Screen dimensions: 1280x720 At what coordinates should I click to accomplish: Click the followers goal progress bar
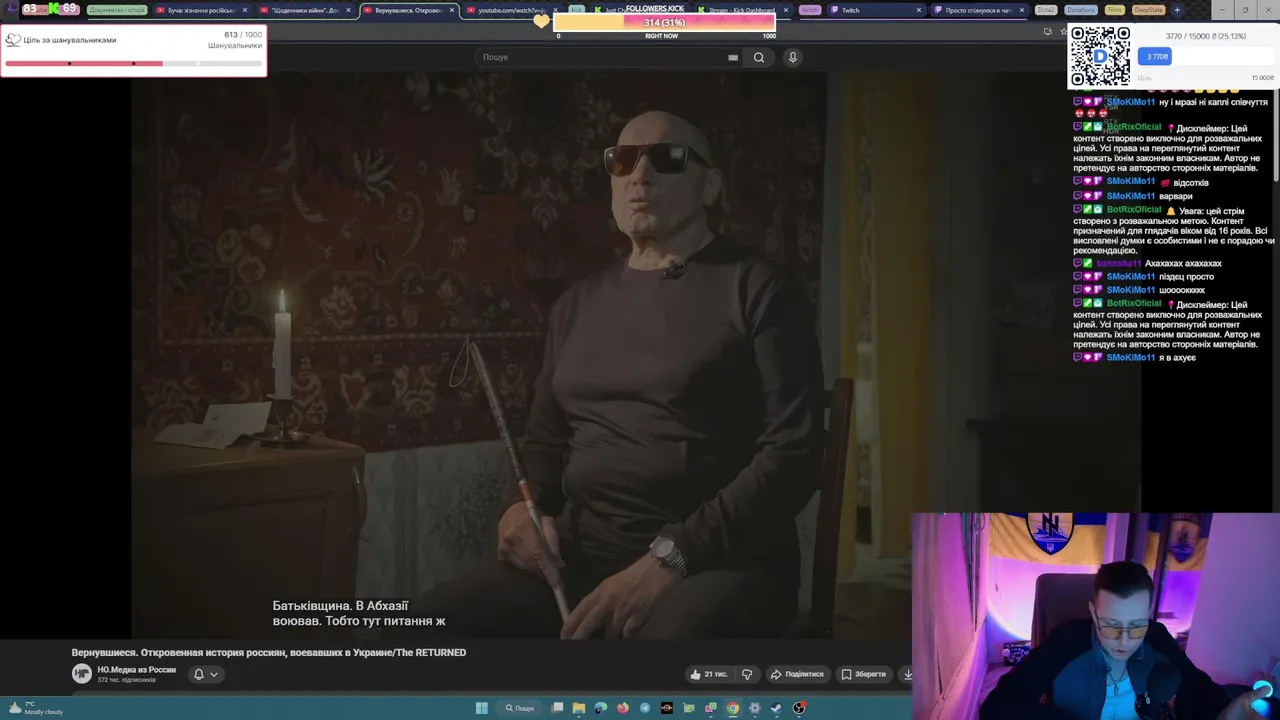pyautogui.click(x=133, y=63)
